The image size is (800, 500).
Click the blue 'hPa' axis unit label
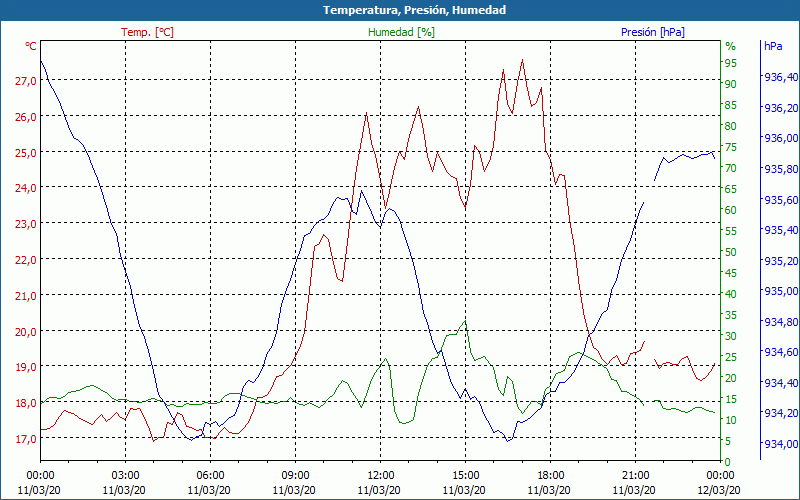point(773,46)
